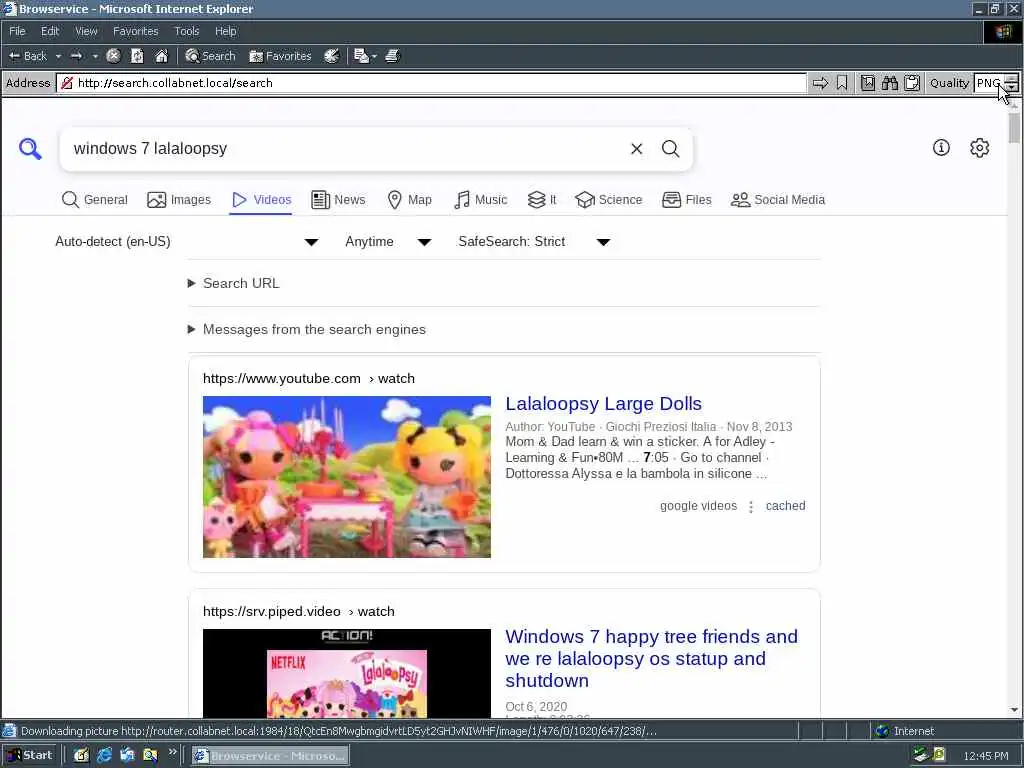Print the page with the printer icon
This screenshot has width=1024, height=768.
point(392,56)
